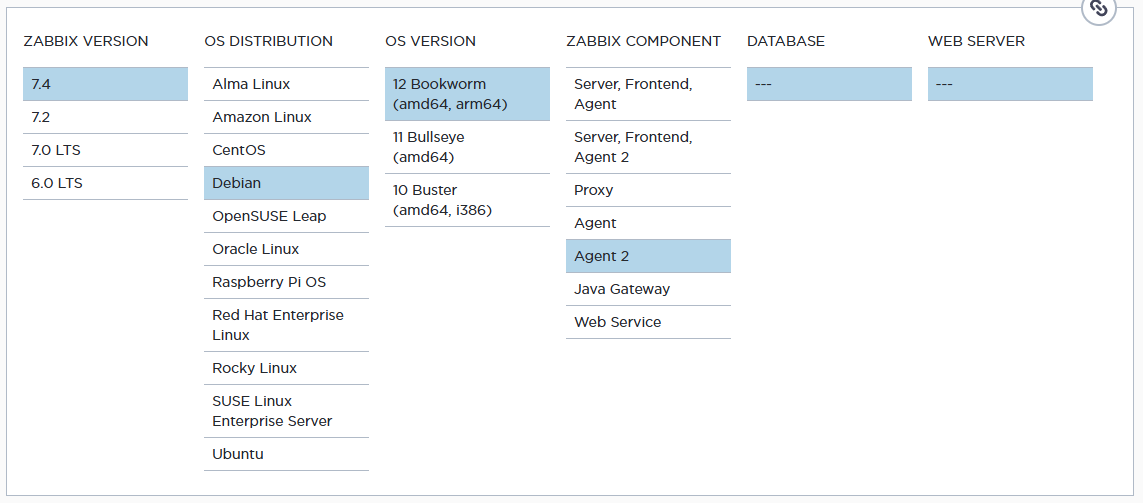Select Ubuntu distribution
The width and height of the screenshot is (1143, 503).
[x=286, y=454]
